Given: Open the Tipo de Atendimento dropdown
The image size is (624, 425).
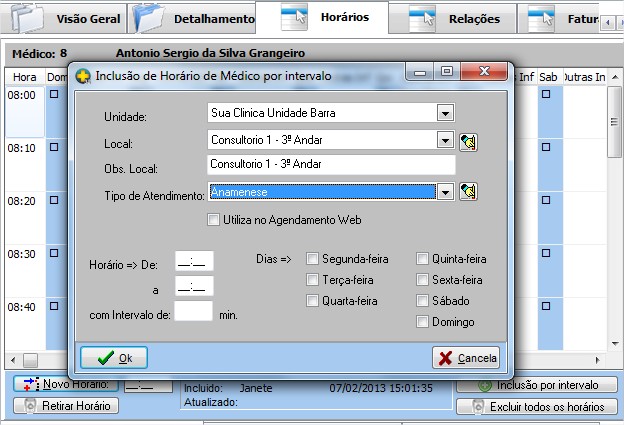Looking at the screenshot, I should point(445,192).
